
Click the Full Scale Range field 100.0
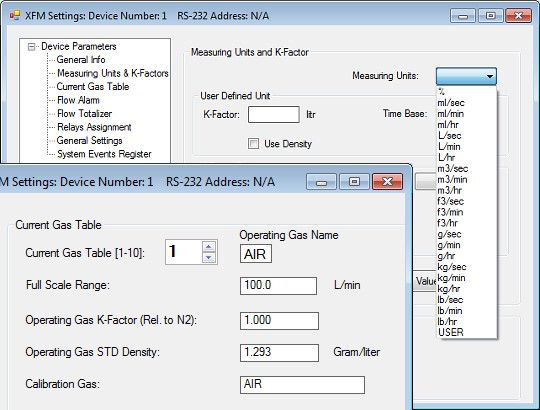pyautogui.click(x=278, y=285)
